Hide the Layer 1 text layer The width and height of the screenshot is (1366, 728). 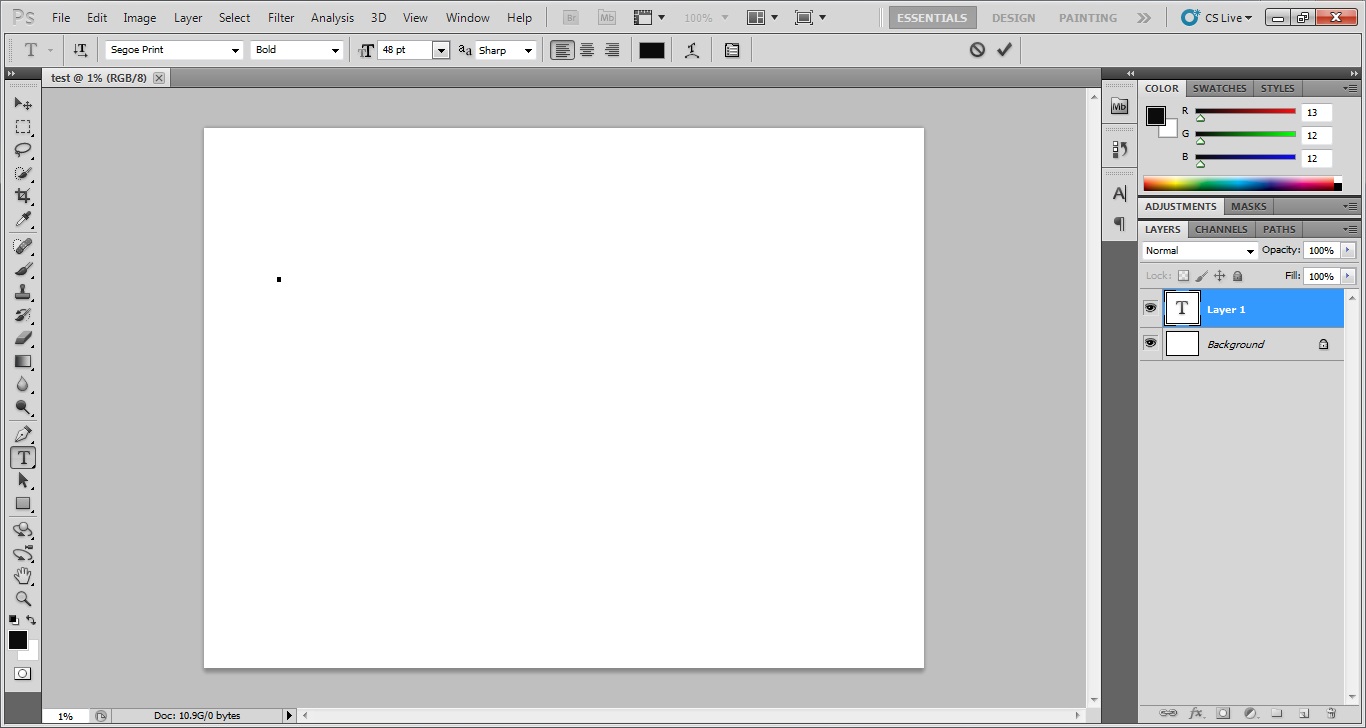point(1150,308)
